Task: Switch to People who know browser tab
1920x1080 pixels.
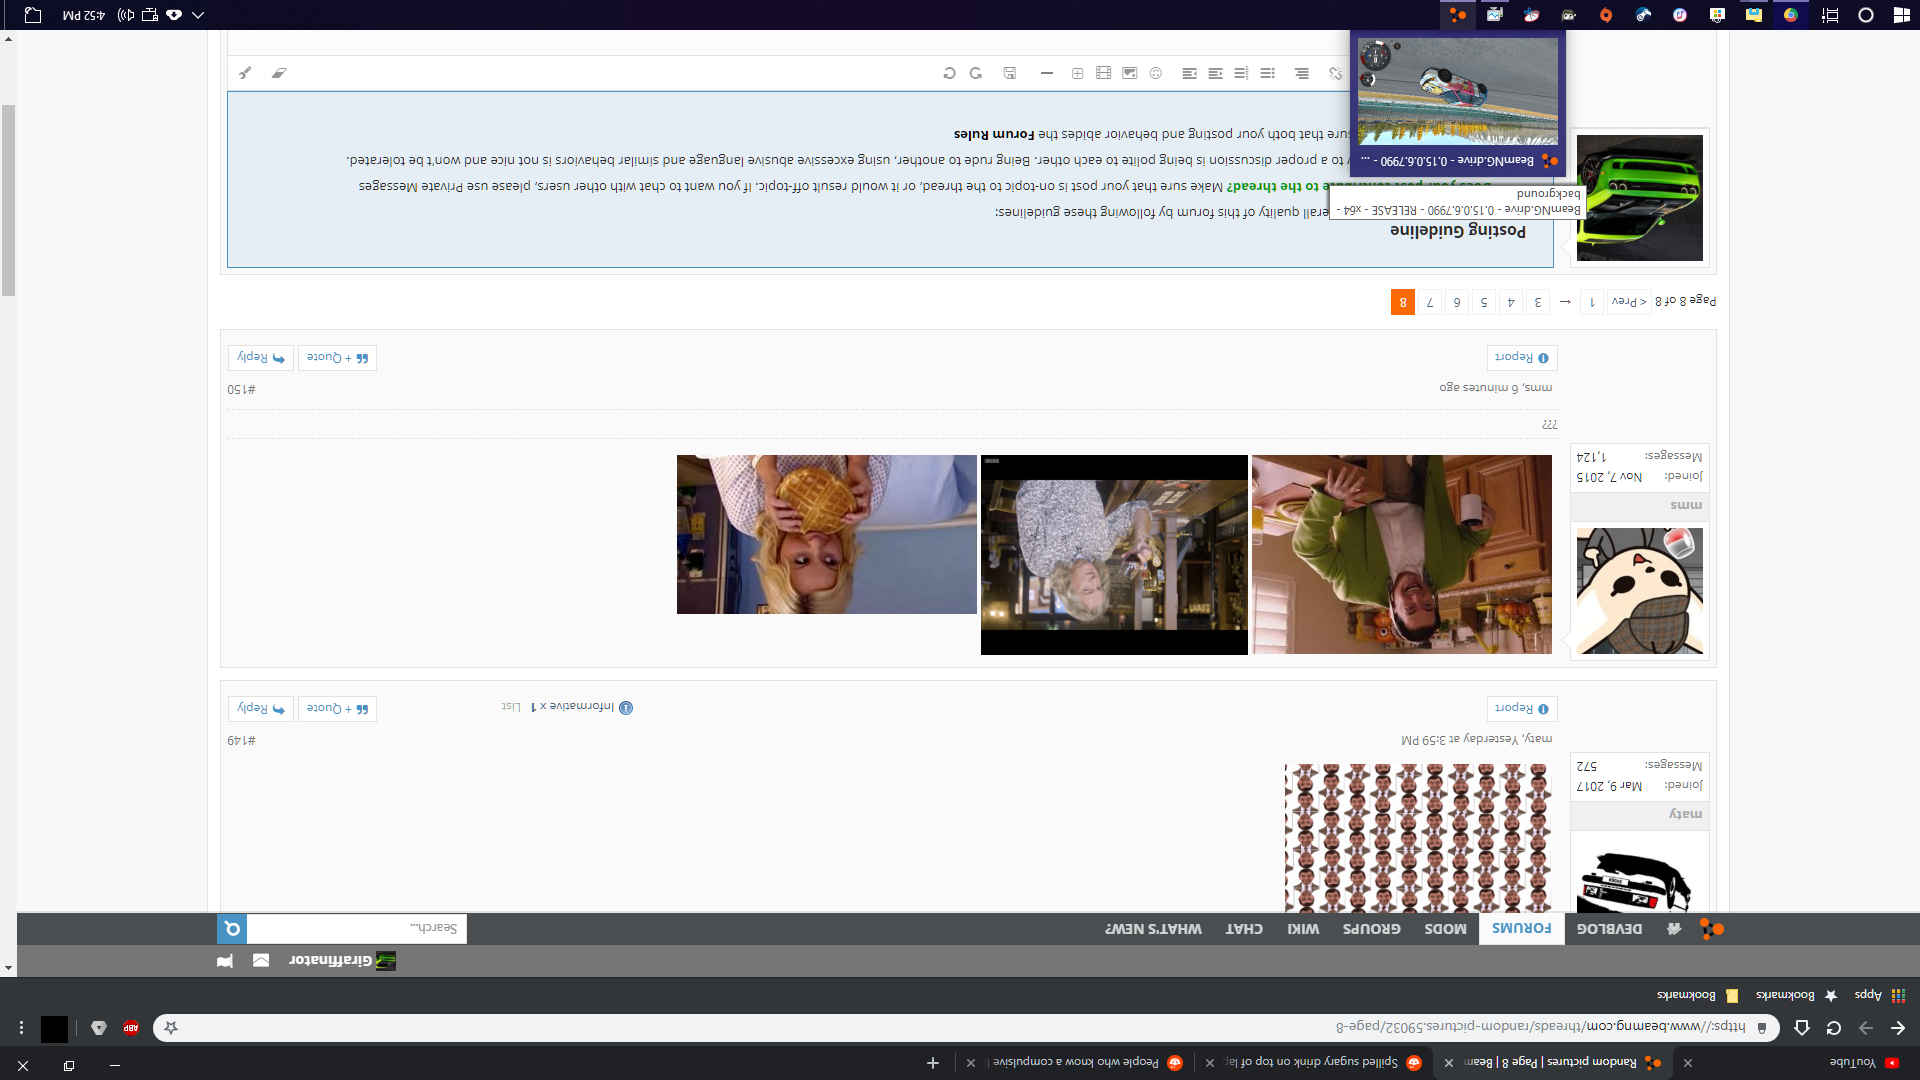Action: 1075,1062
